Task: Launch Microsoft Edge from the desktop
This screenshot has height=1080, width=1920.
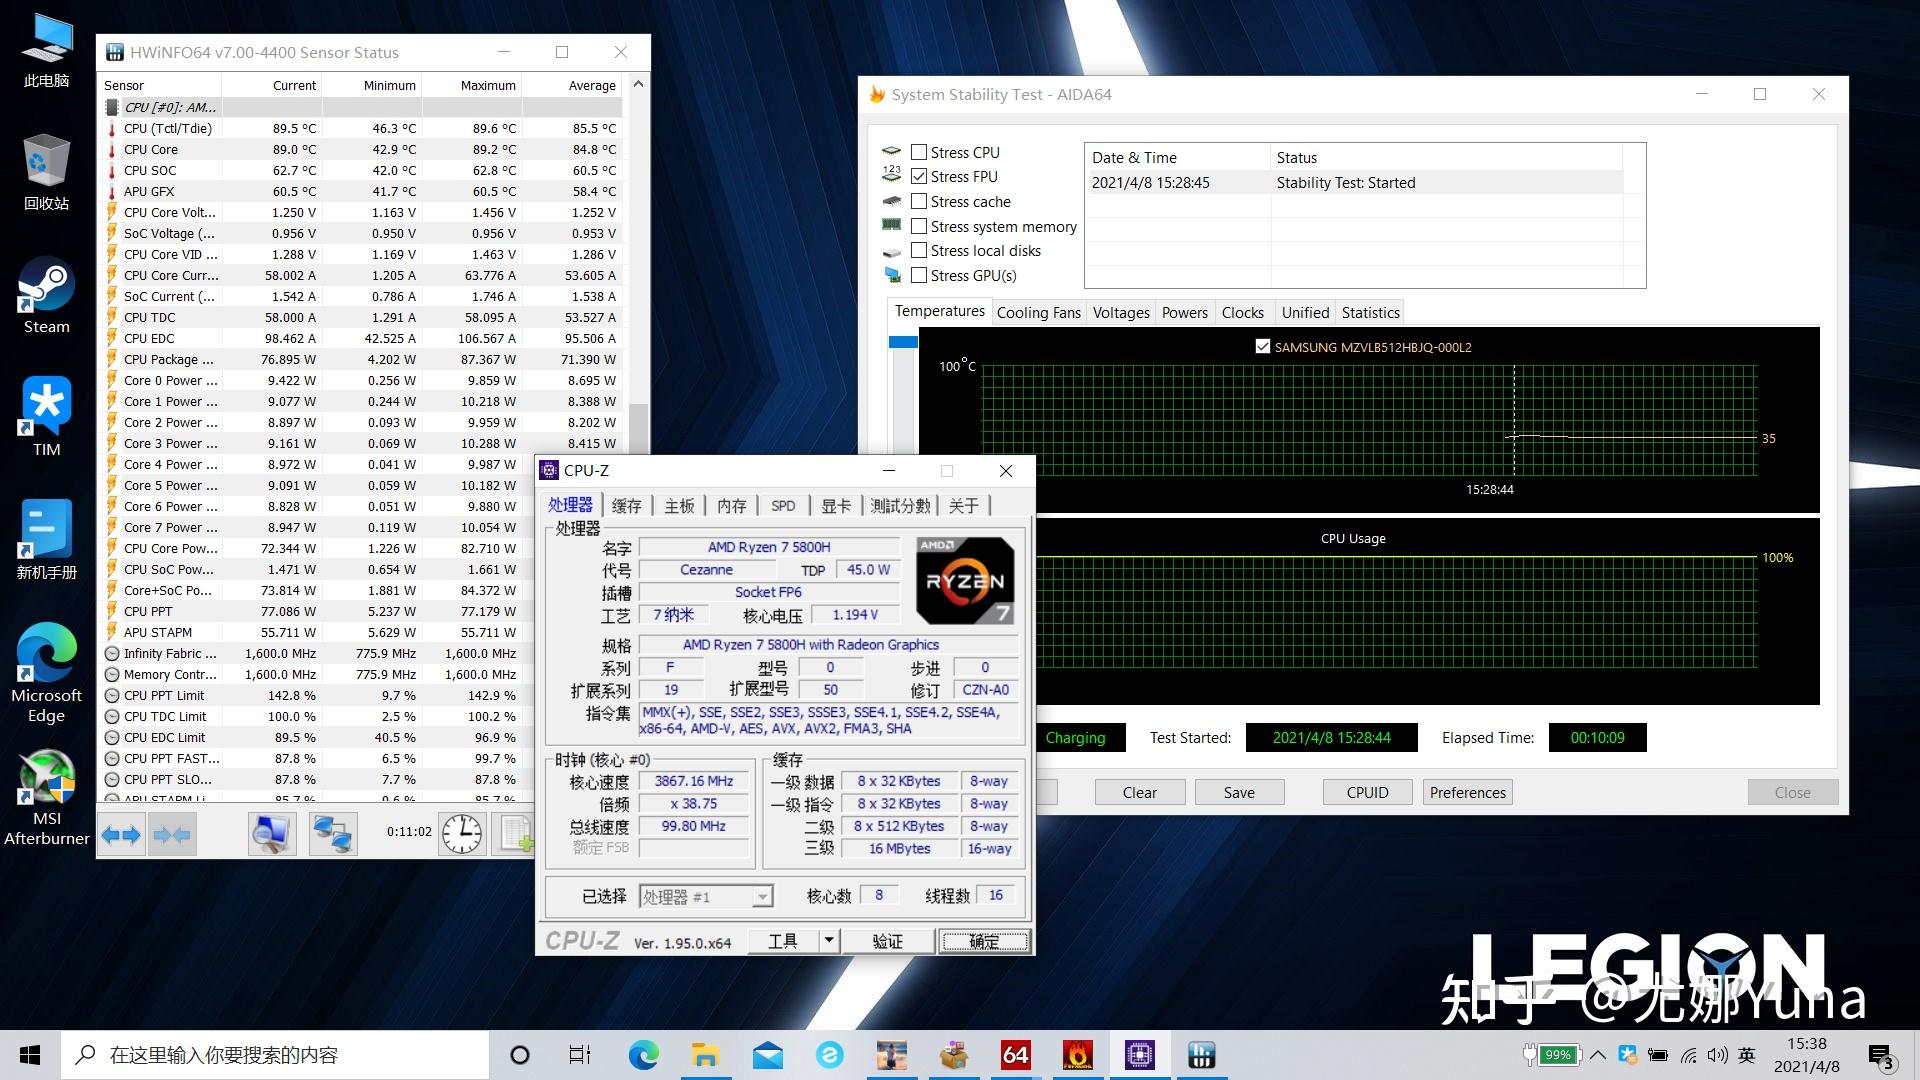Action: coord(47,673)
